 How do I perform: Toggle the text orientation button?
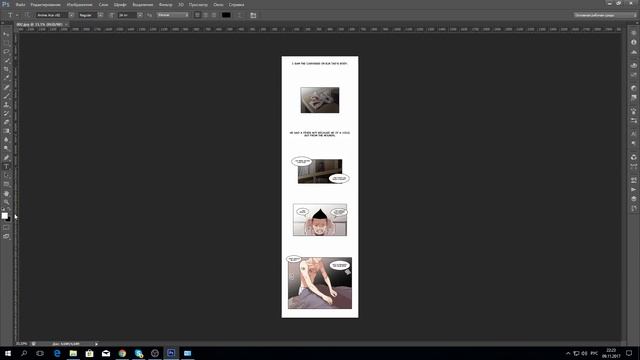[x=27, y=15]
